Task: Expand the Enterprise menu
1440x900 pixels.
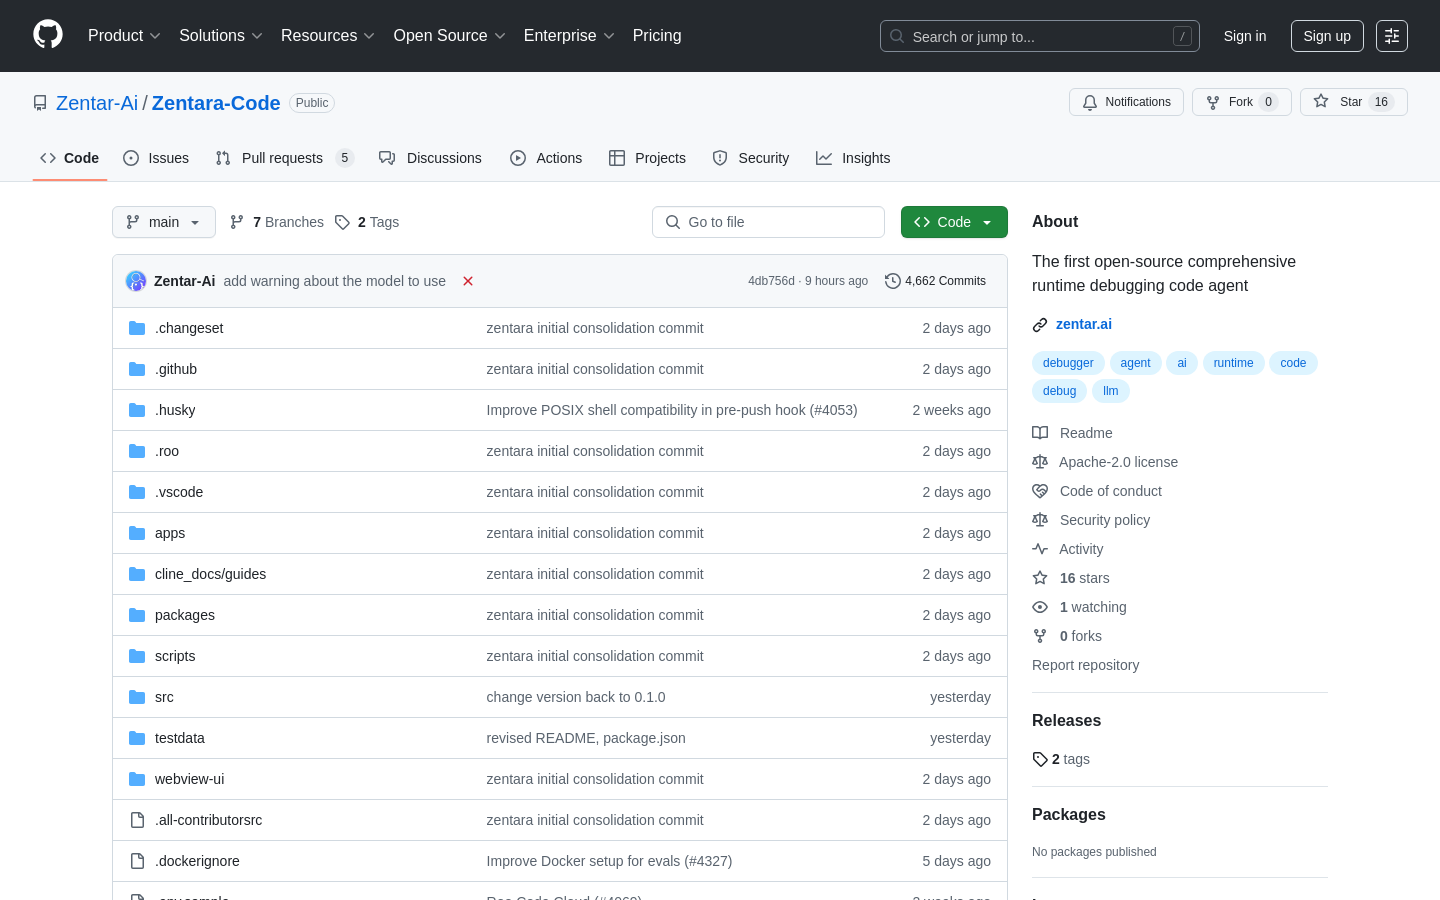Action: pos(569,36)
